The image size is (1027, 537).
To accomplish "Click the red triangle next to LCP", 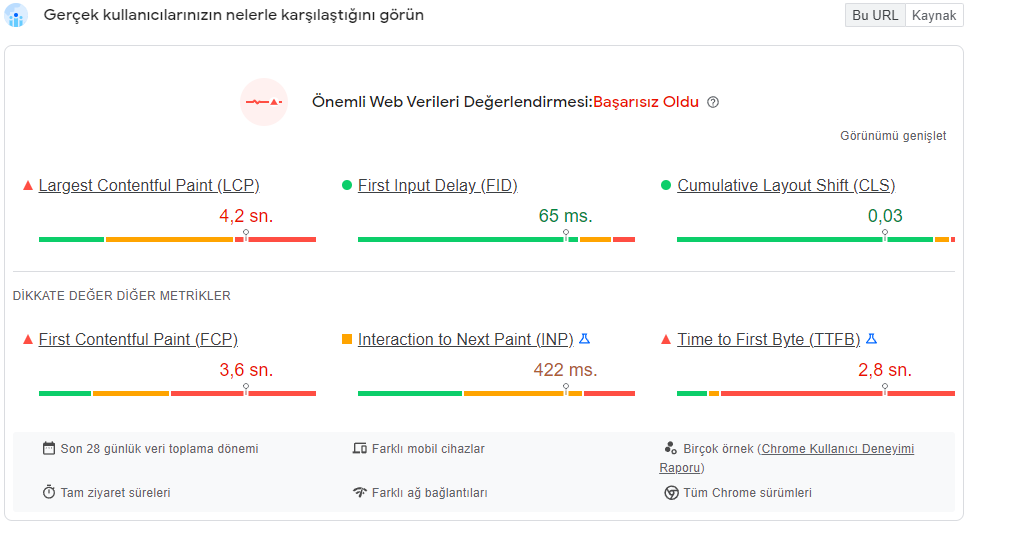I will pyautogui.click(x=28, y=186).
